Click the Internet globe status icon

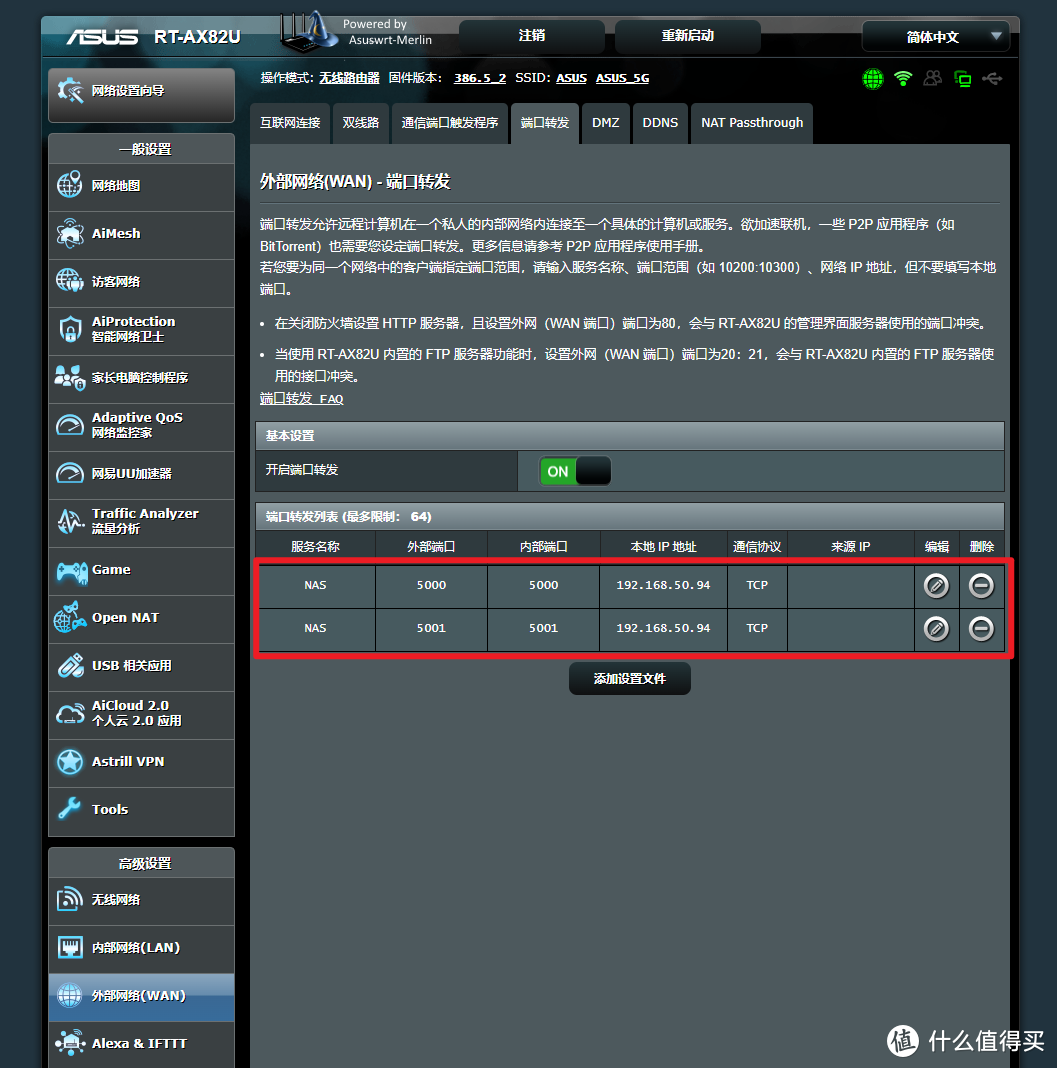(872, 78)
